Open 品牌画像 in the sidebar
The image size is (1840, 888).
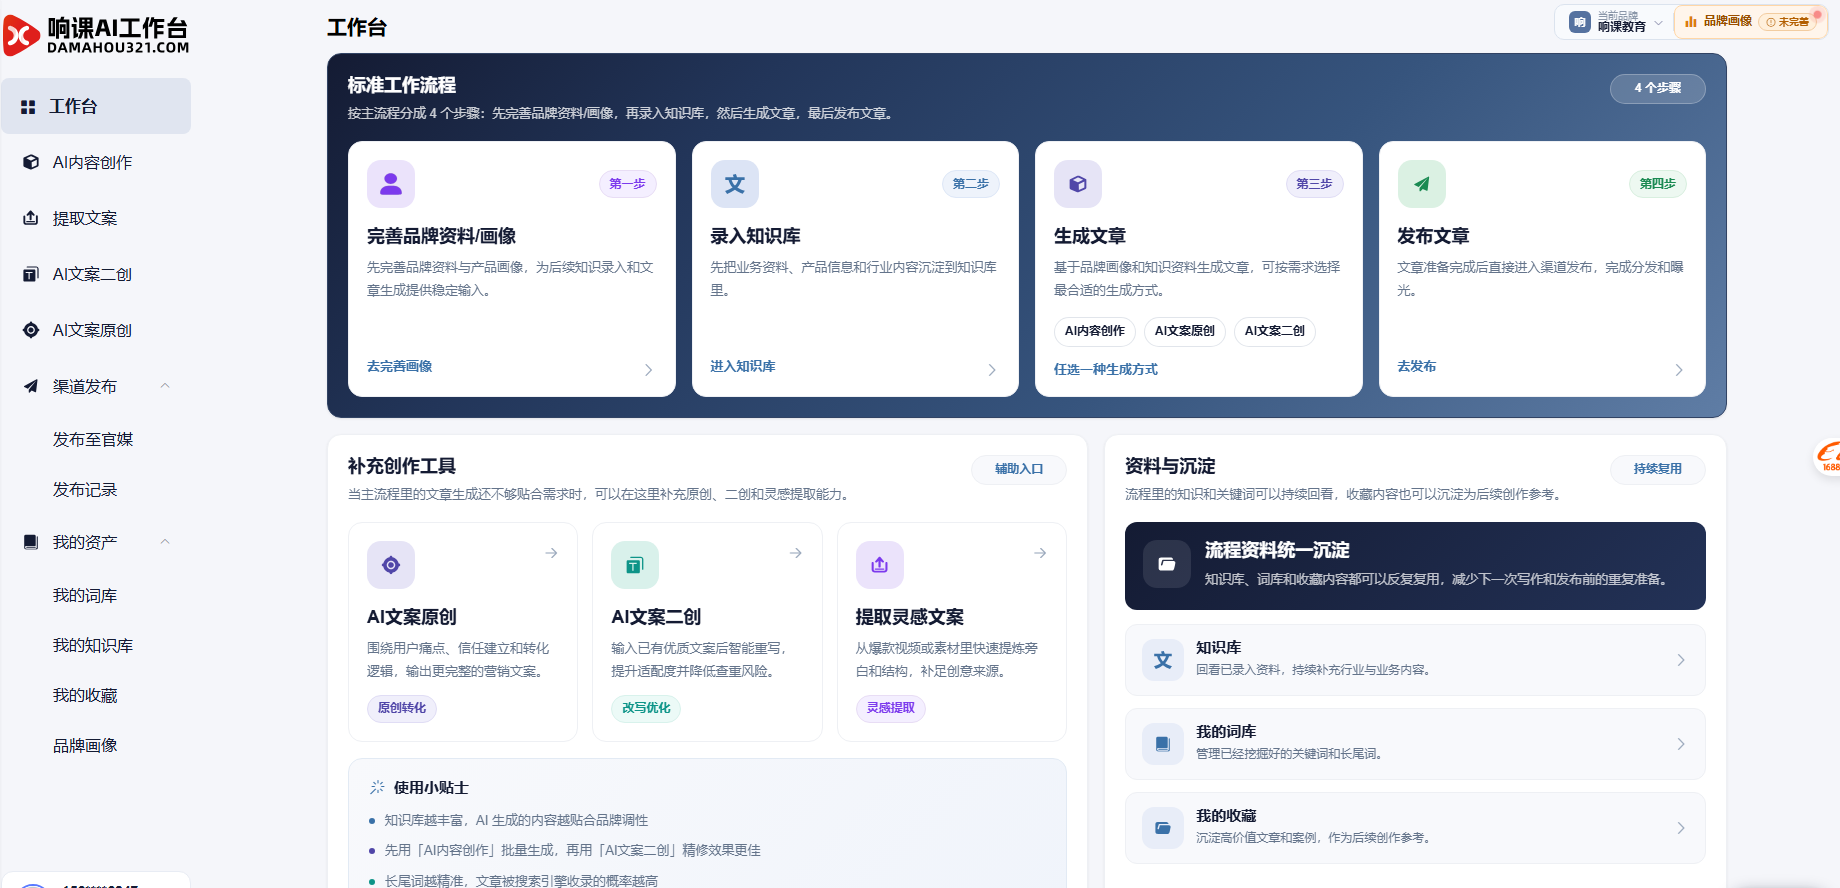(85, 745)
